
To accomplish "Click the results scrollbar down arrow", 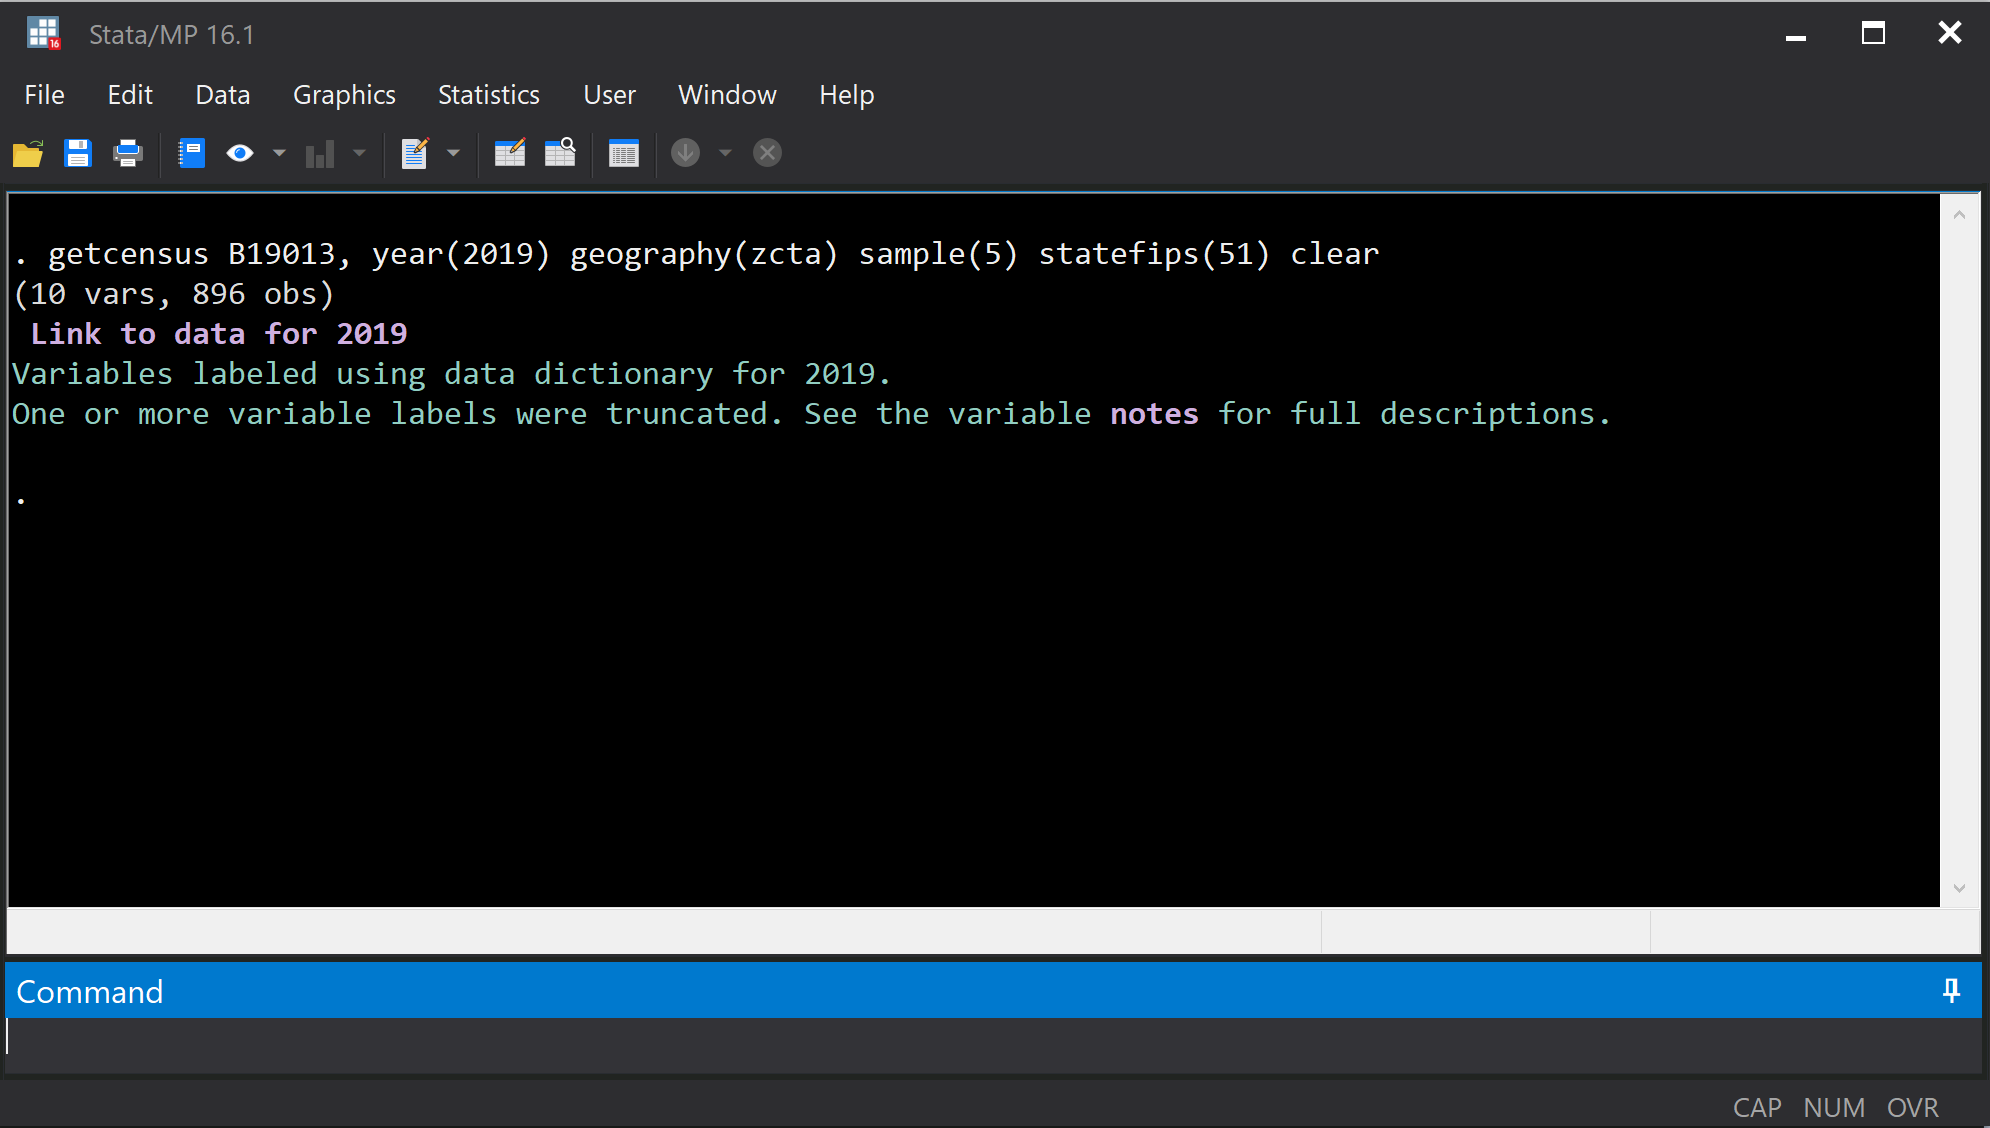I will coord(1959,888).
